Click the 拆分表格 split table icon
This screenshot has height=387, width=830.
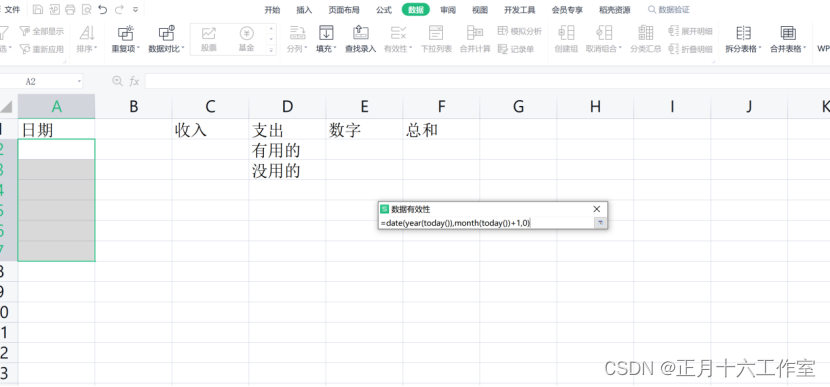(x=744, y=33)
